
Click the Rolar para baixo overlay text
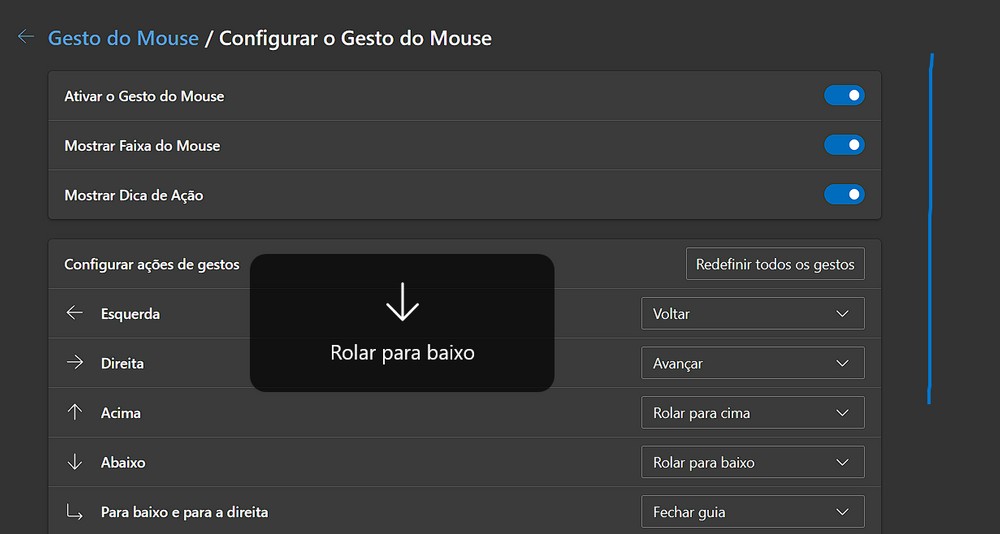coord(402,353)
